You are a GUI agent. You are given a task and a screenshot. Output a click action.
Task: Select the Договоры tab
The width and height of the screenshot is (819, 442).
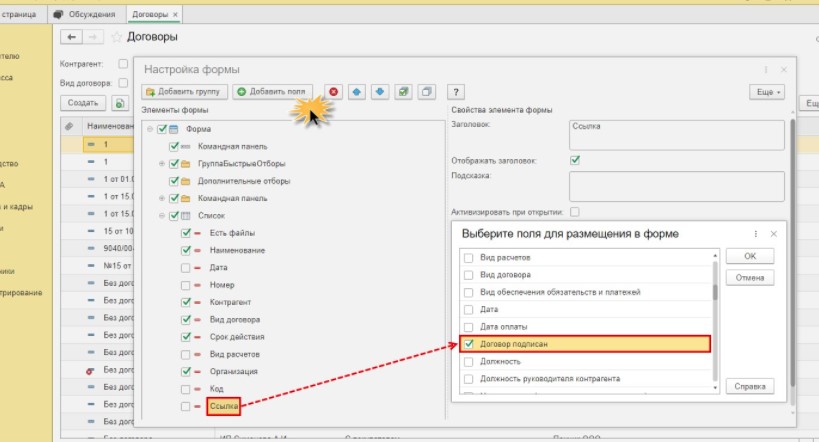tap(150, 14)
